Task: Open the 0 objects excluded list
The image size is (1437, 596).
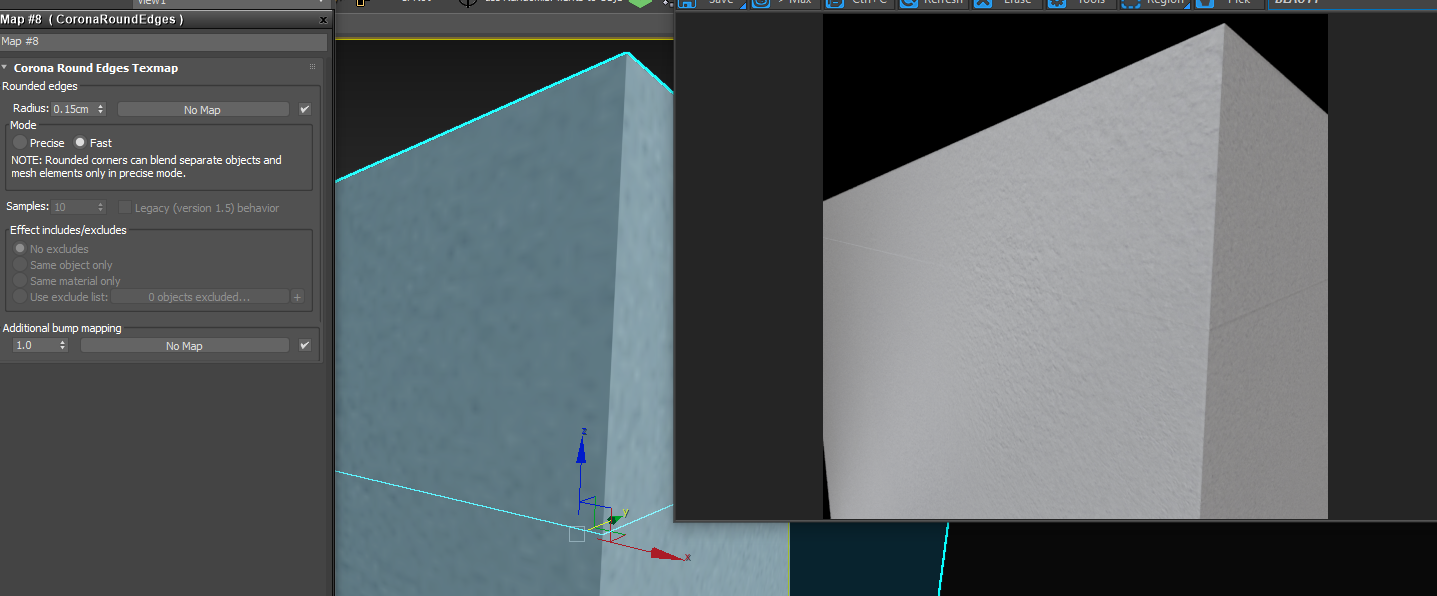Action: [x=199, y=297]
